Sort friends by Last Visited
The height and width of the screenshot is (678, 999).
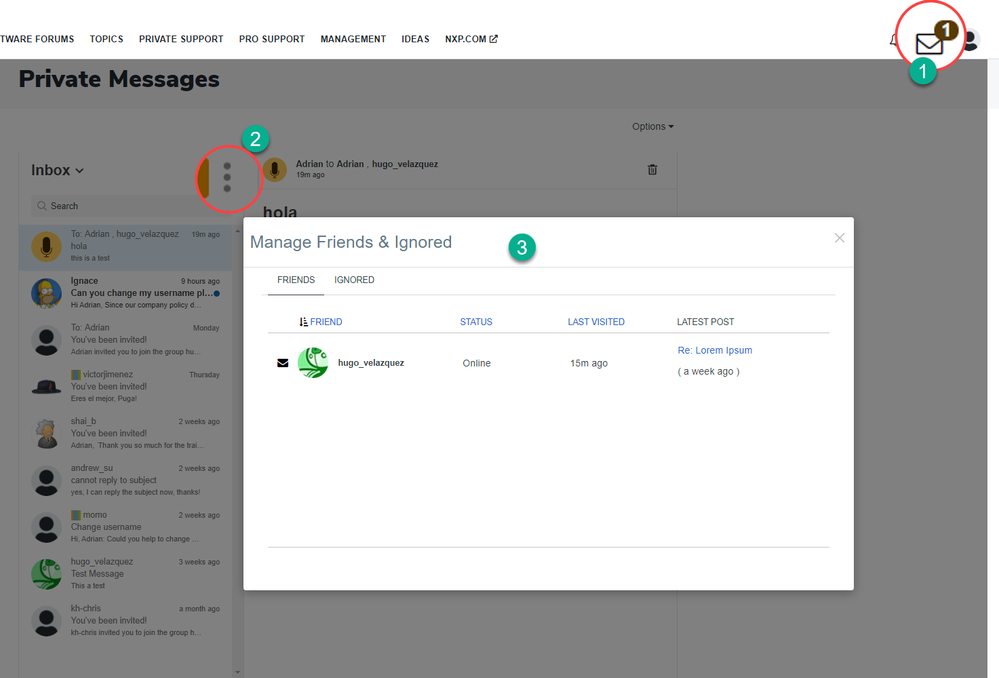596,322
